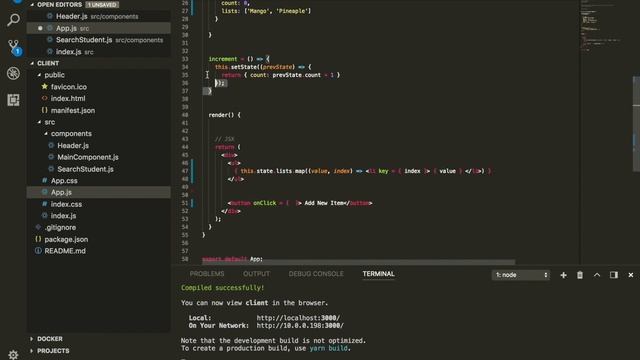Add a new terminal with plus icon

[563, 275]
